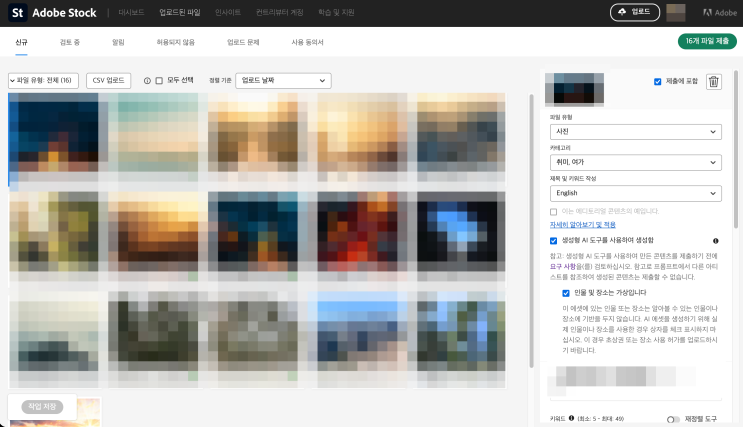This screenshot has height=427, width=743.
Task: Click the 16개 파일 제출 button
Action: tap(707, 41)
